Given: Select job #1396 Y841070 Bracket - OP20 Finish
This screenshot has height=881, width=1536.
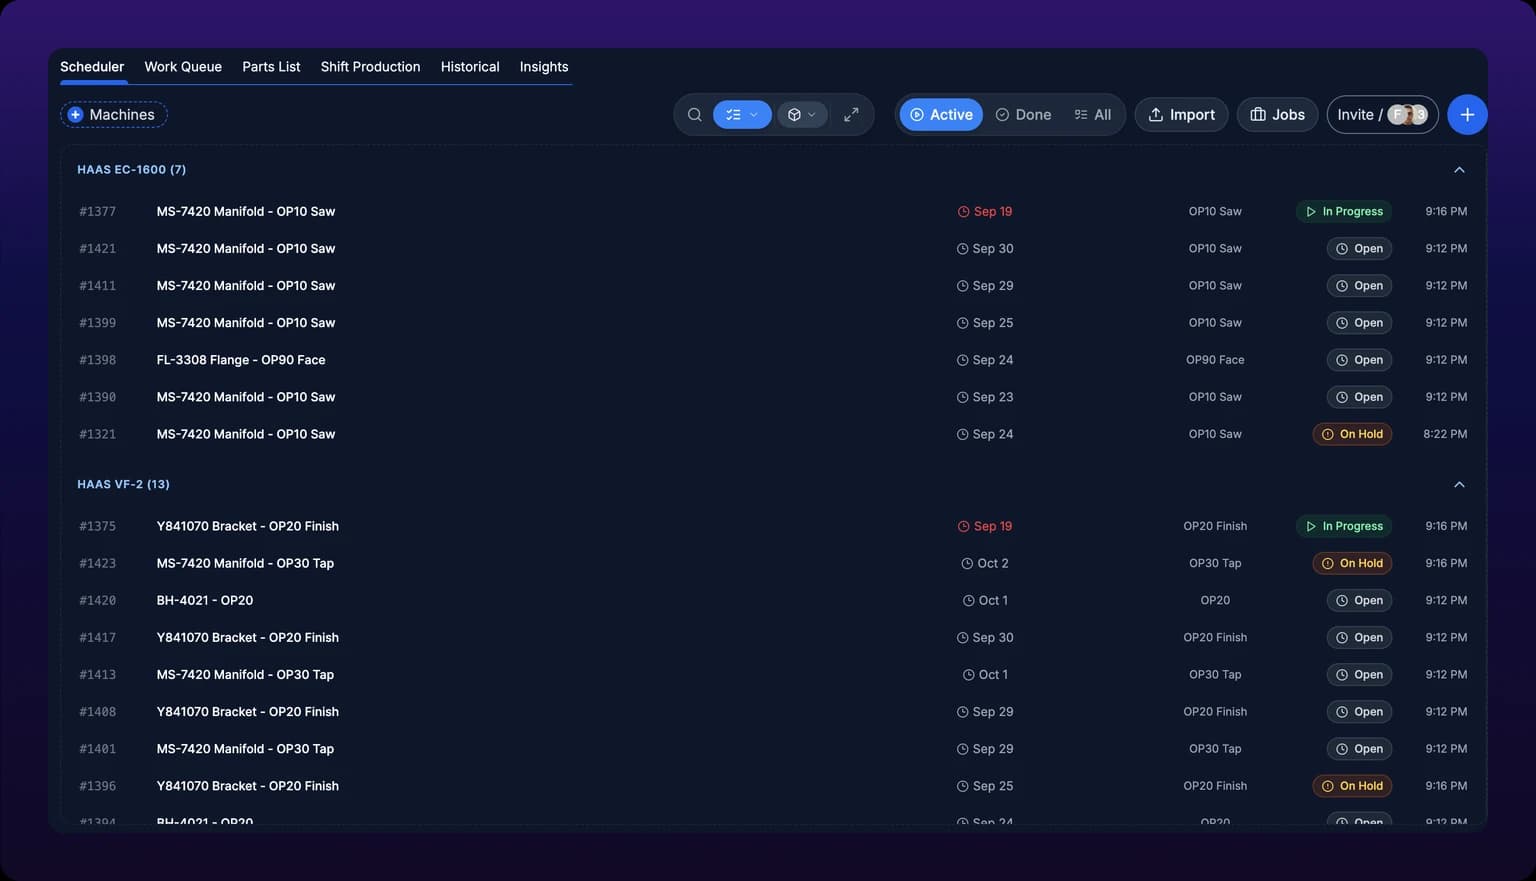Looking at the screenshot, I should tap(773, 786).
